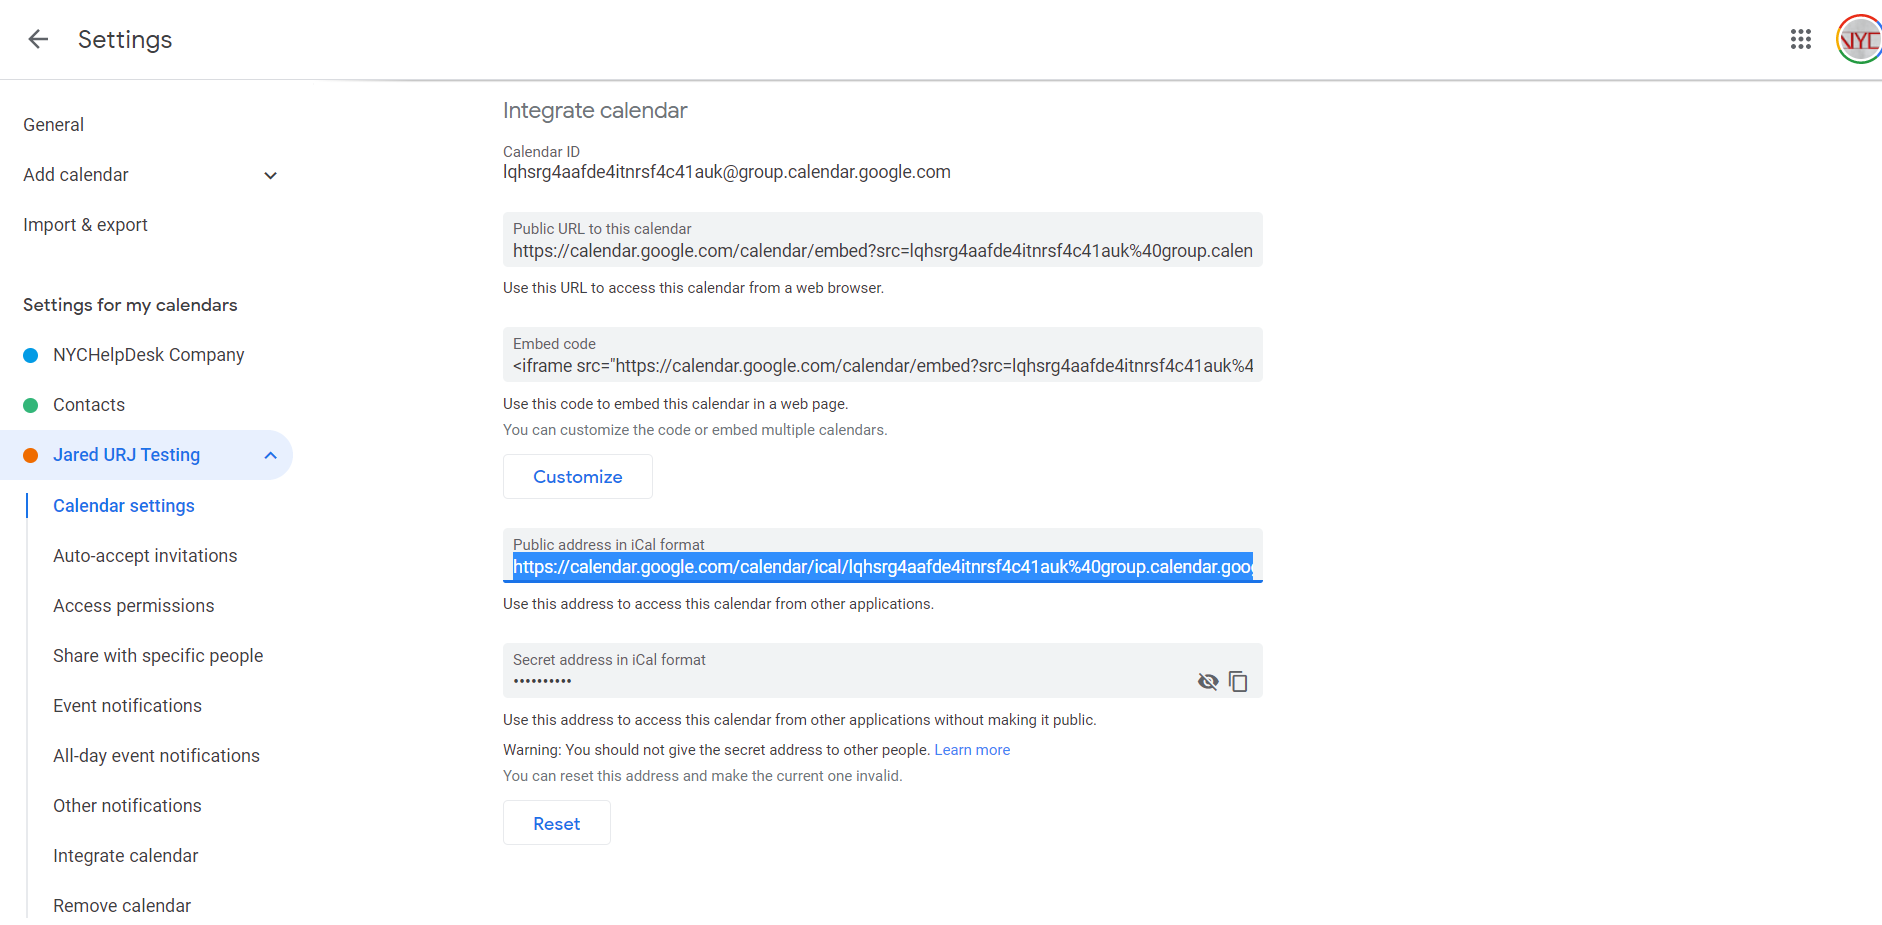
Task: Open Import & export settings
Action: pos(85,225)
